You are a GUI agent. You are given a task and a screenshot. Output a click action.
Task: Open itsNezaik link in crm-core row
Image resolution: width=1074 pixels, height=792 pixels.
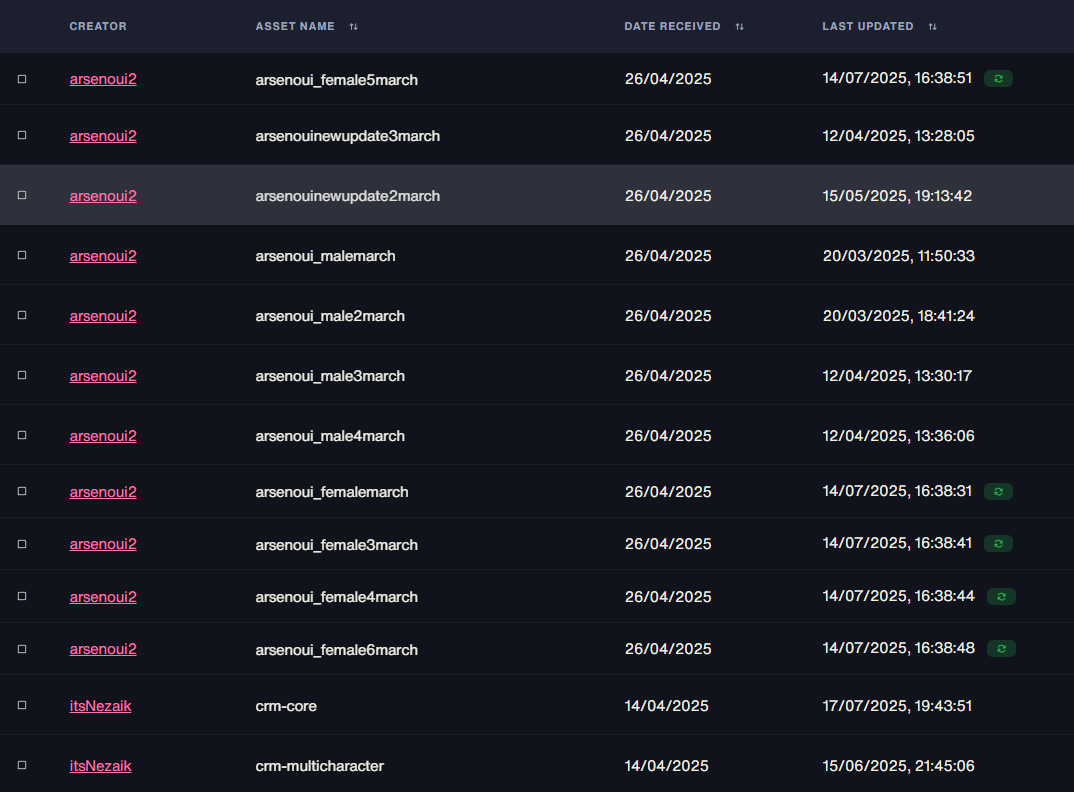[x=100, y=706]
